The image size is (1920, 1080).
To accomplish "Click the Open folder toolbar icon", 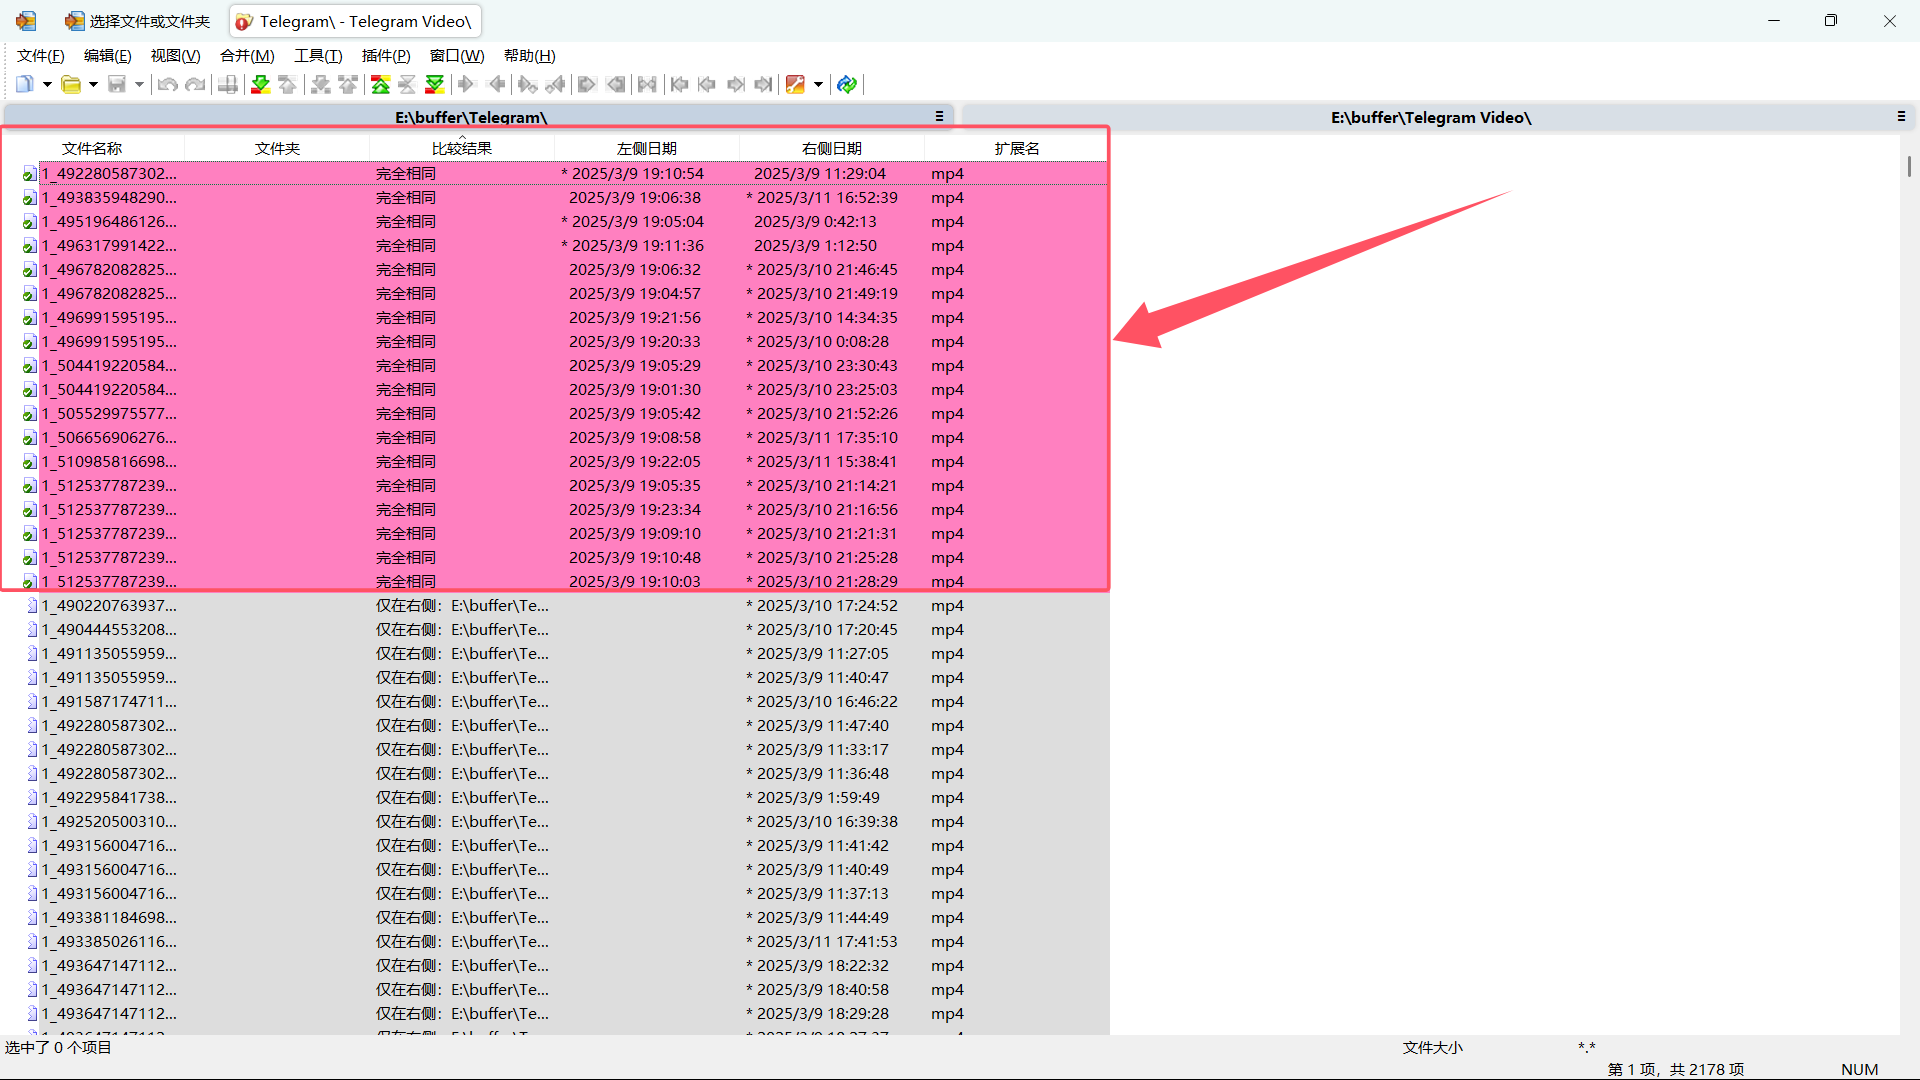I will [70, 84].
